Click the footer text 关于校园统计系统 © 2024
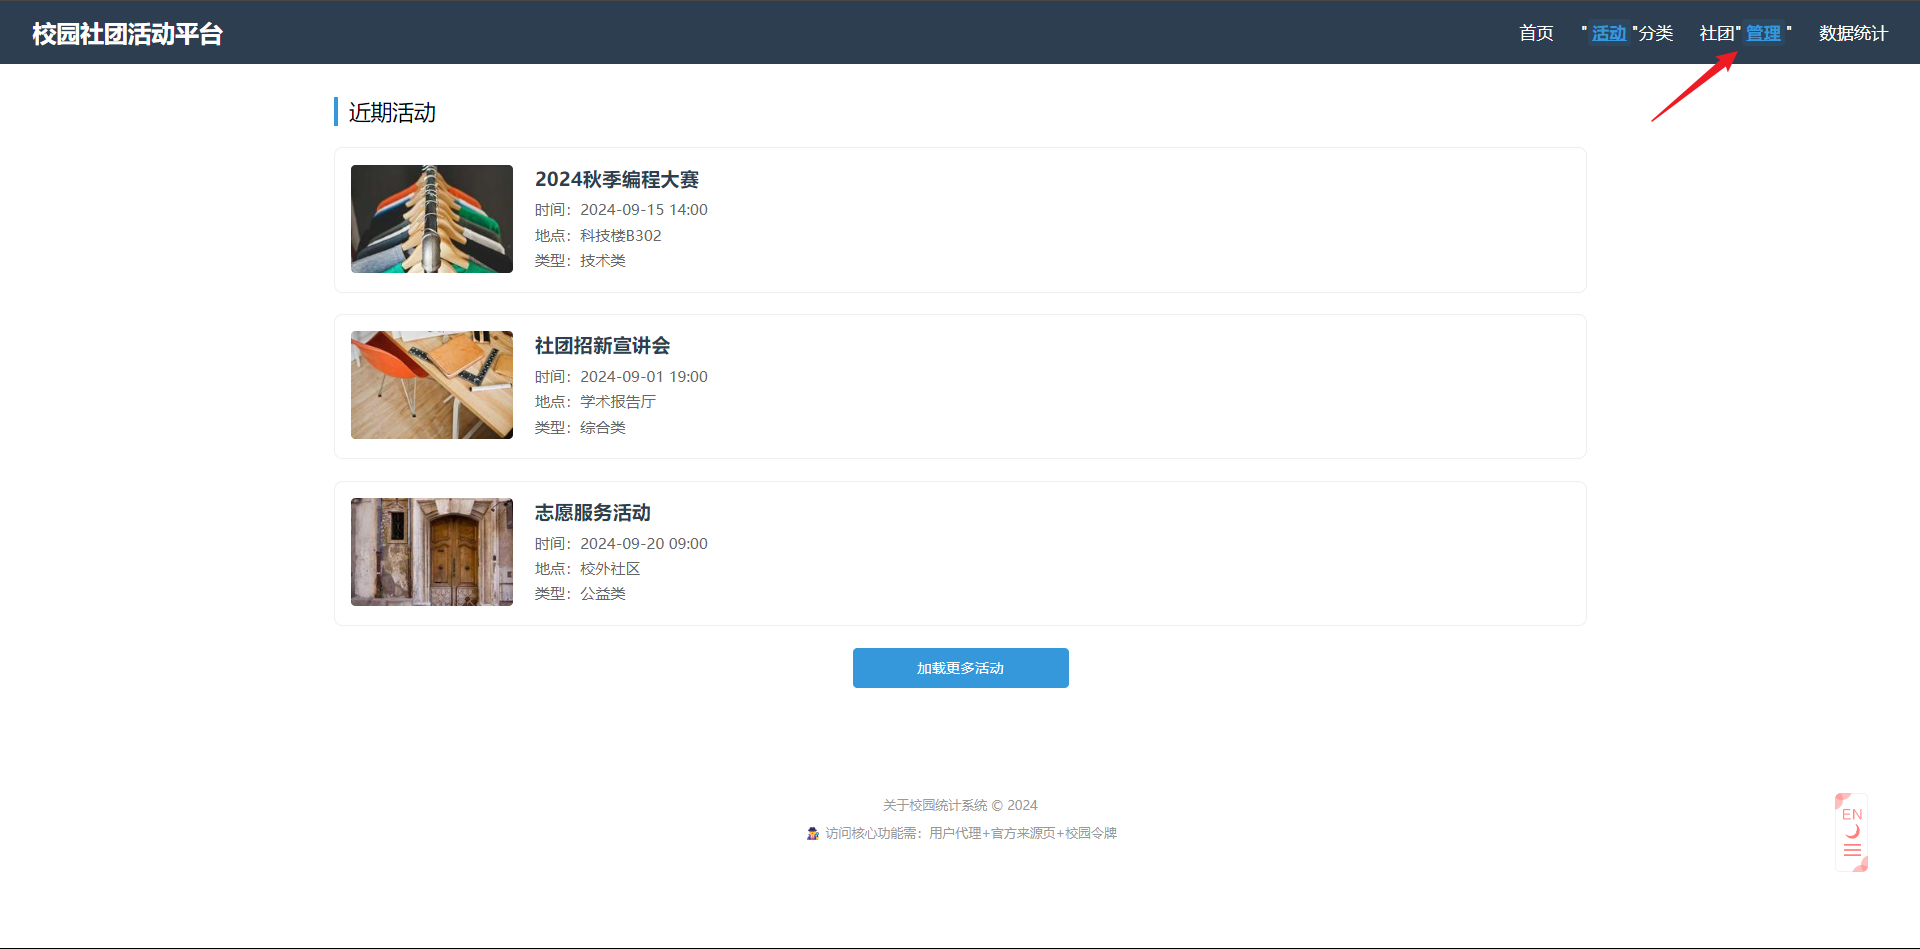 tap(960, 805)
